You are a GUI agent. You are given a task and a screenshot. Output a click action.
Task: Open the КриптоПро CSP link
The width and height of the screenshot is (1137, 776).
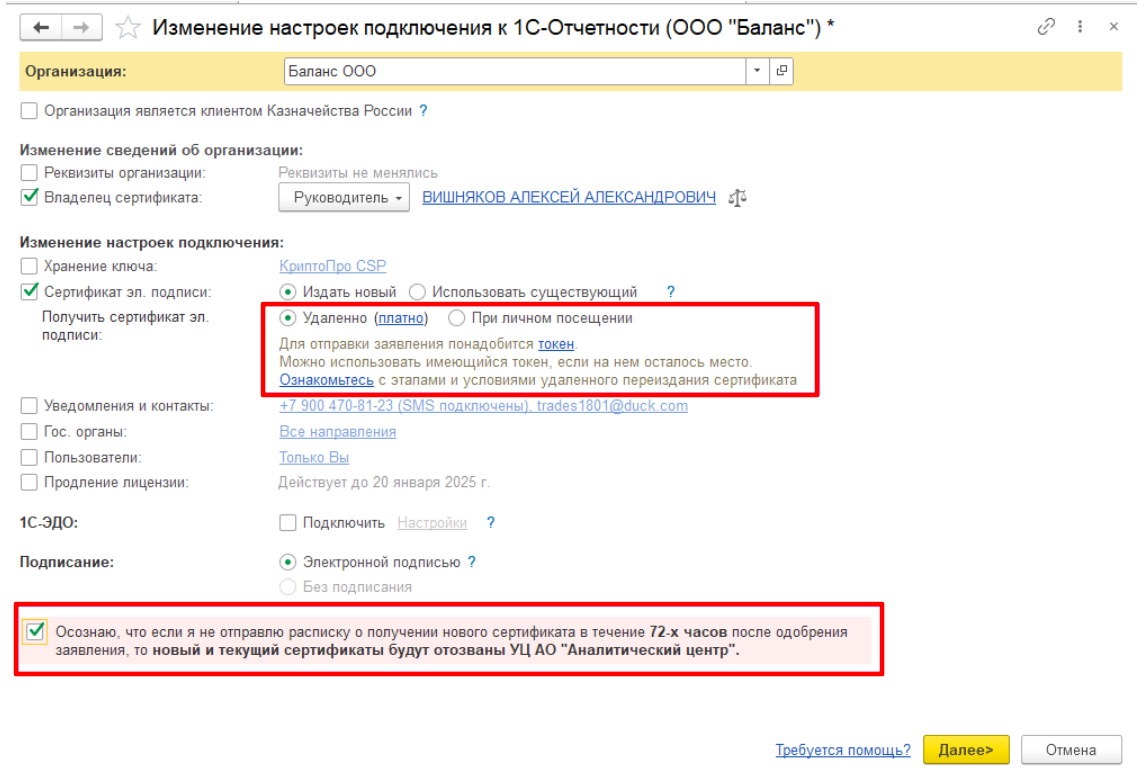point(333,266)
